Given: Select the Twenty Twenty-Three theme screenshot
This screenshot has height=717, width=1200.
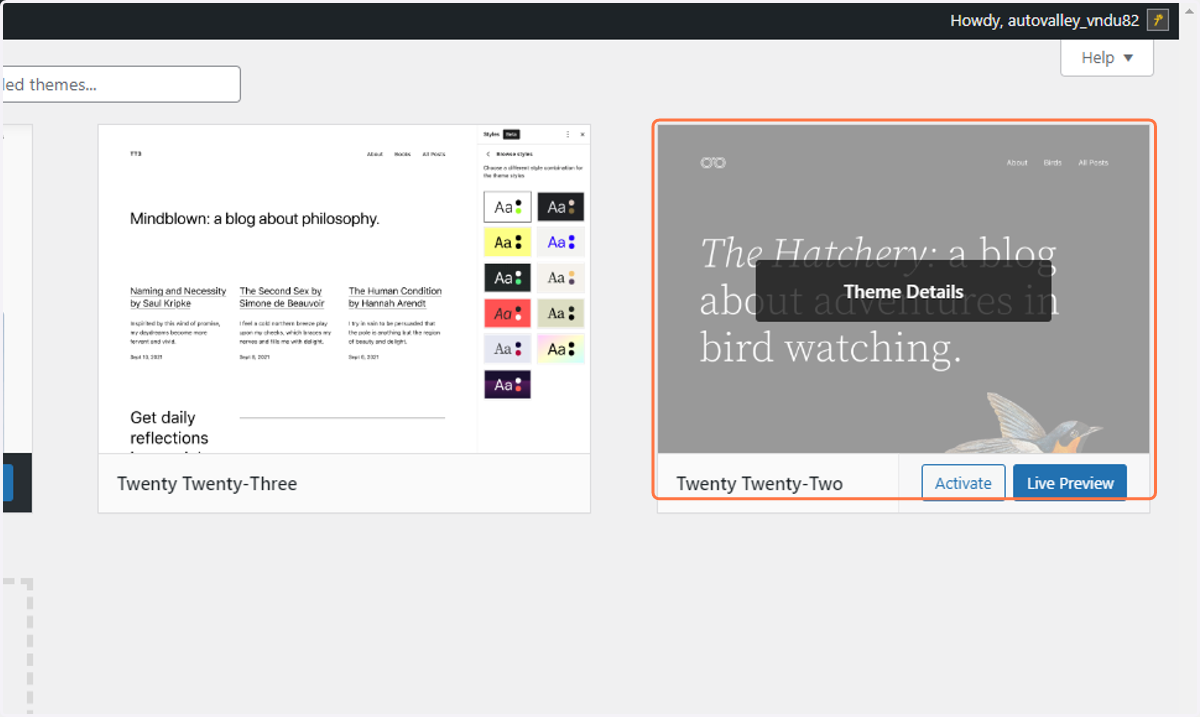Looking at the screenshot, I should pos(344,289).
